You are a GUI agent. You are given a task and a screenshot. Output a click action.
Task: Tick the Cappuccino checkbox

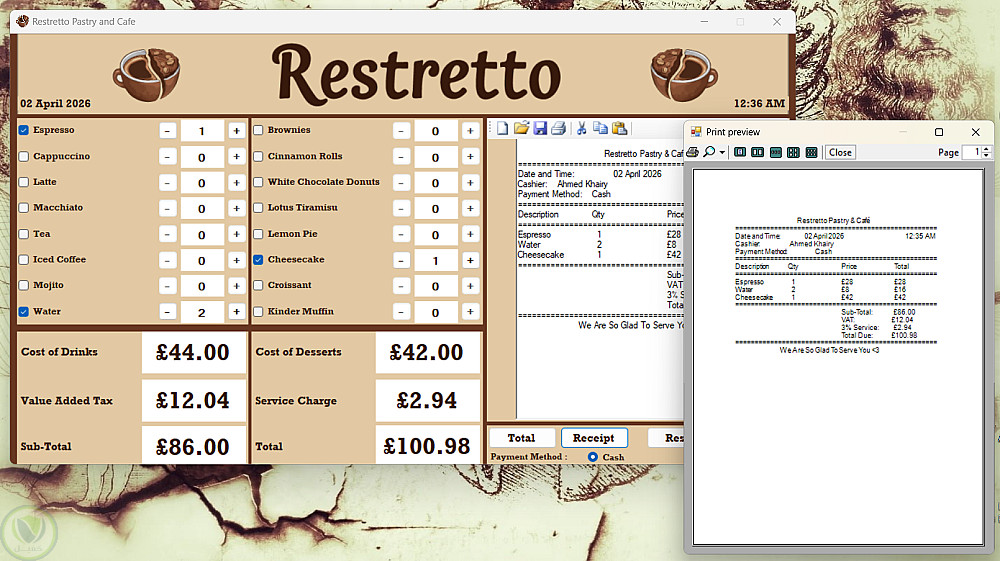pyautogui.click(x=24, y=156)
